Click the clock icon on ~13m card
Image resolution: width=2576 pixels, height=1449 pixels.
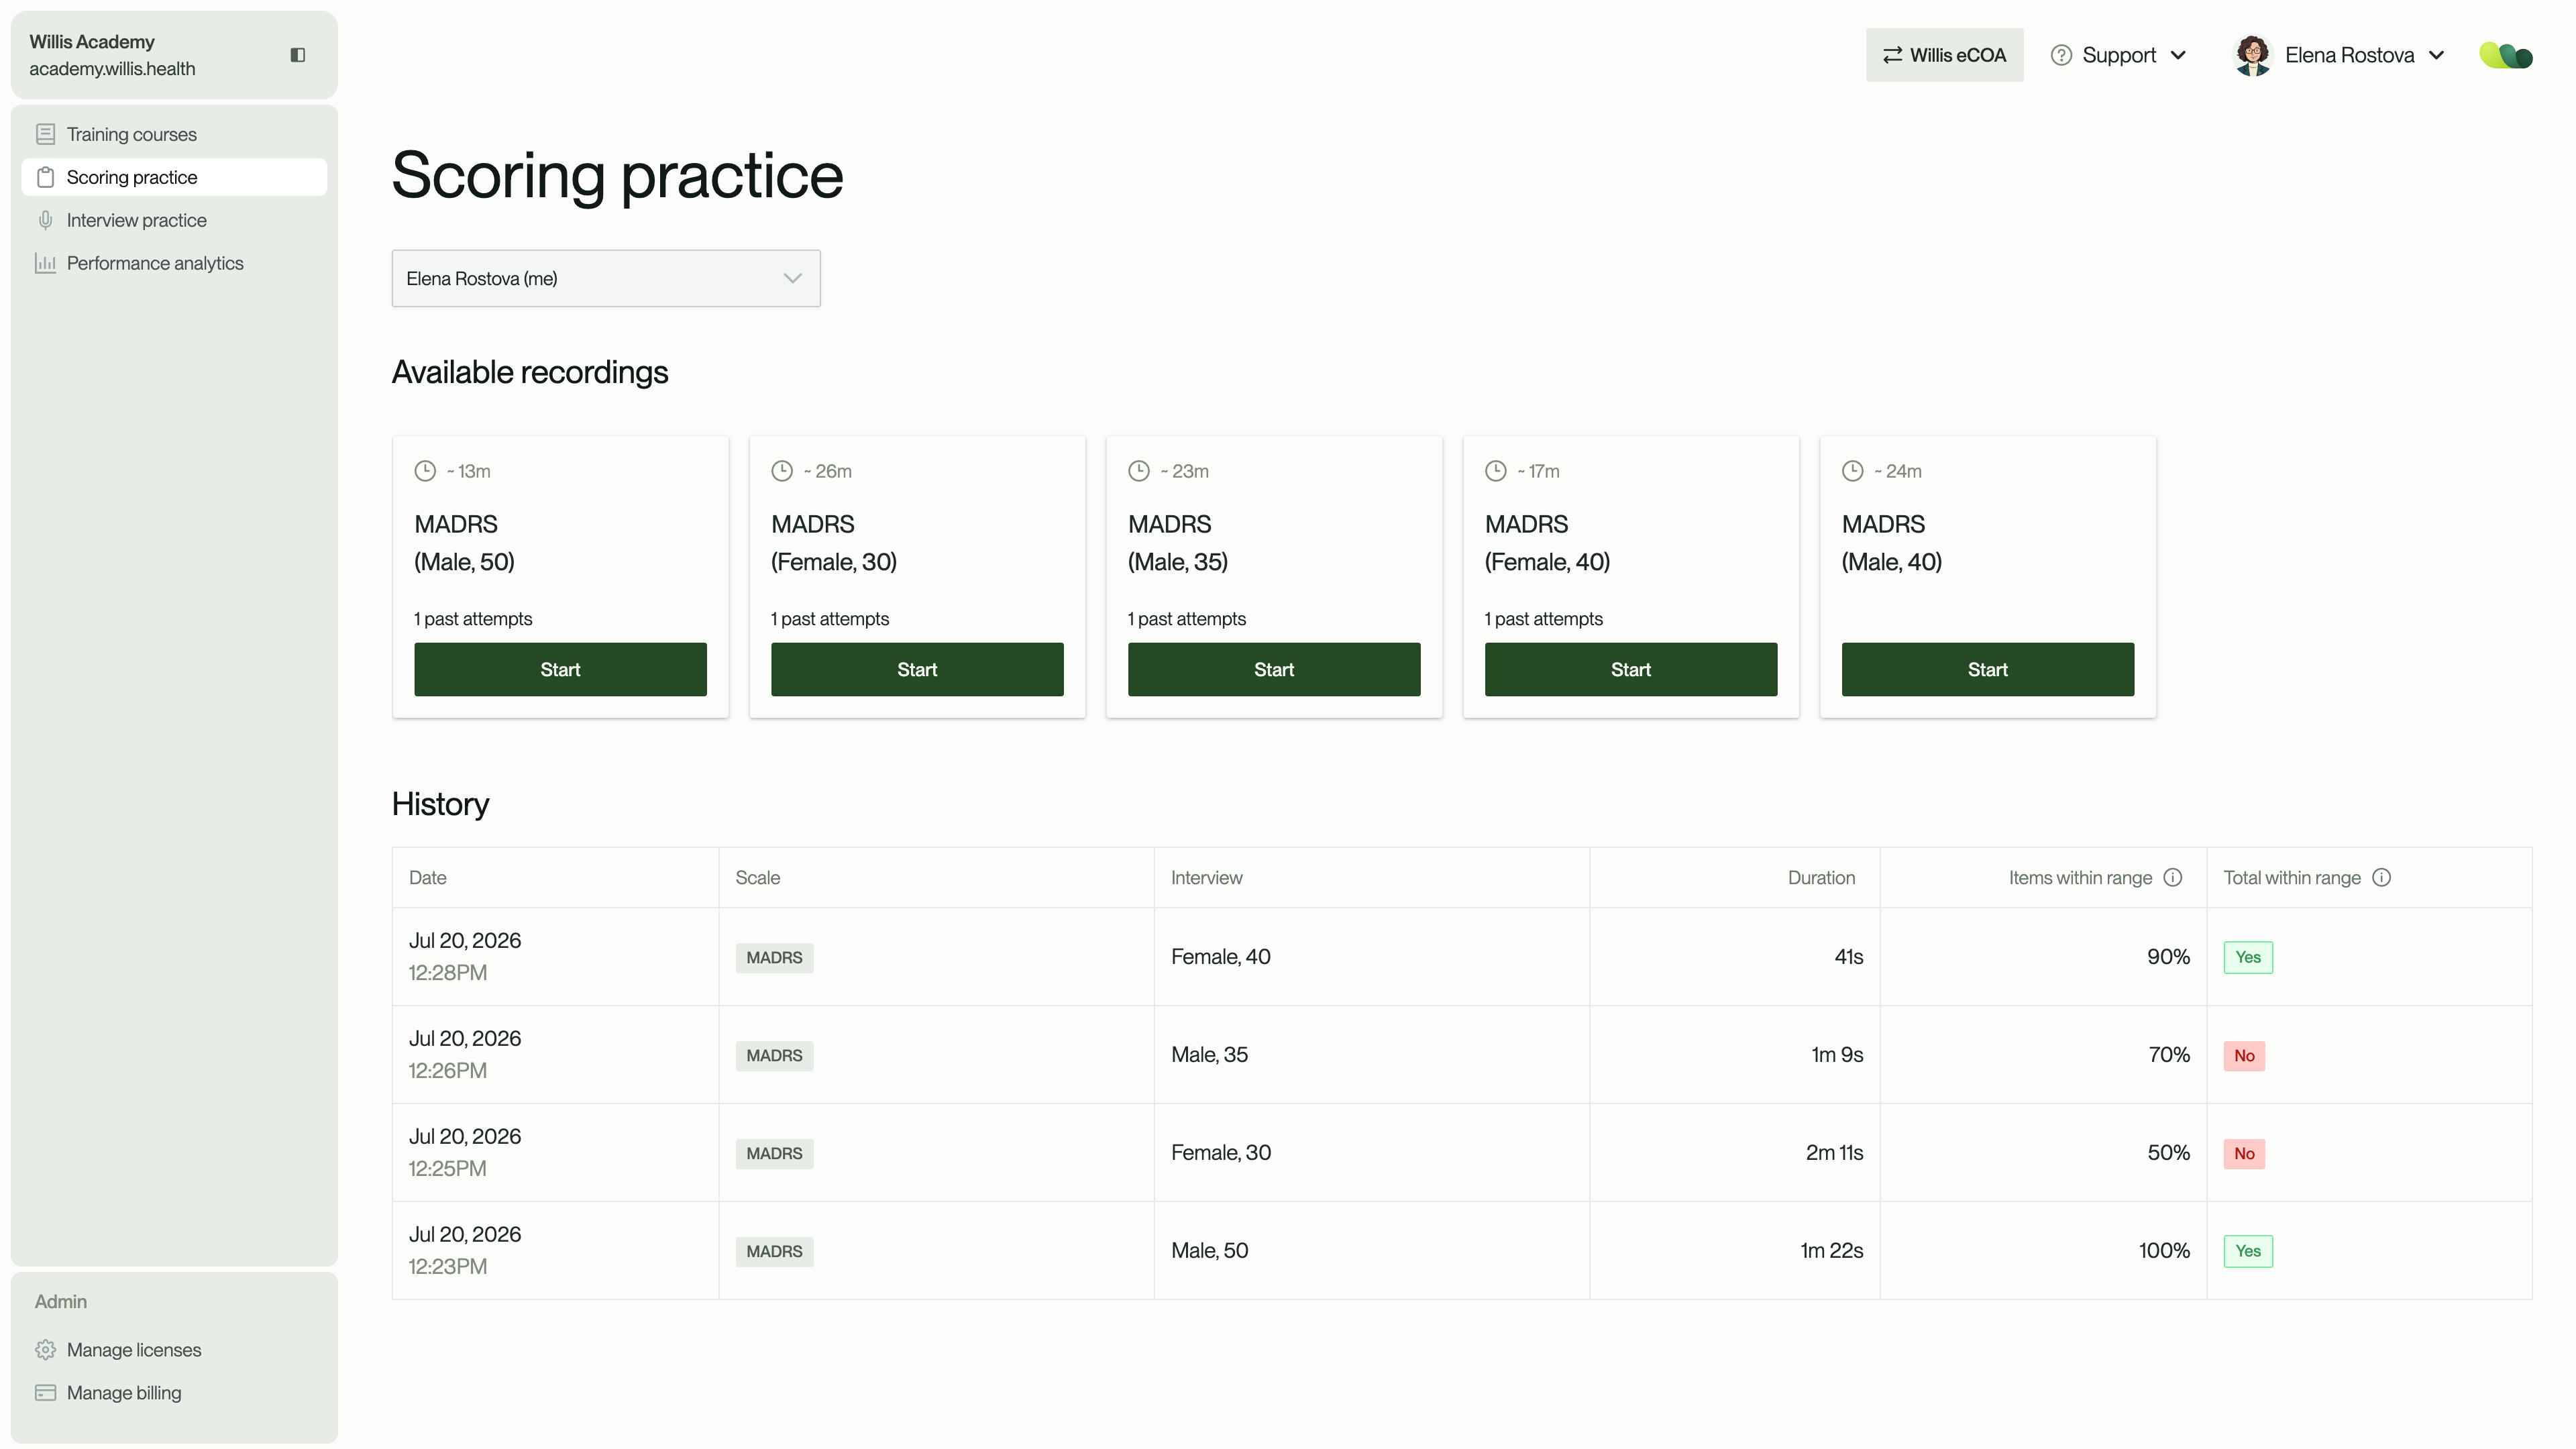click(x=425, y=471)
